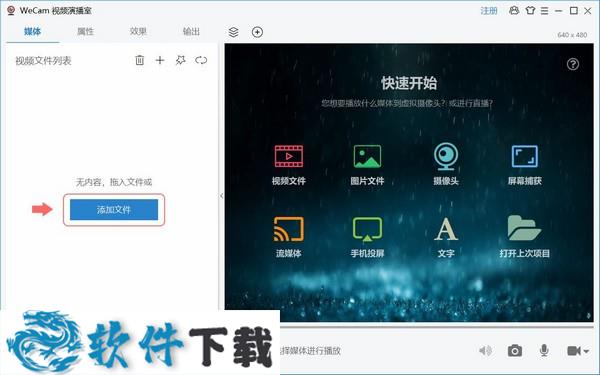Screen dimensions: 600x375
Task: Open the 属性 tab
Action: click(85, 31)
